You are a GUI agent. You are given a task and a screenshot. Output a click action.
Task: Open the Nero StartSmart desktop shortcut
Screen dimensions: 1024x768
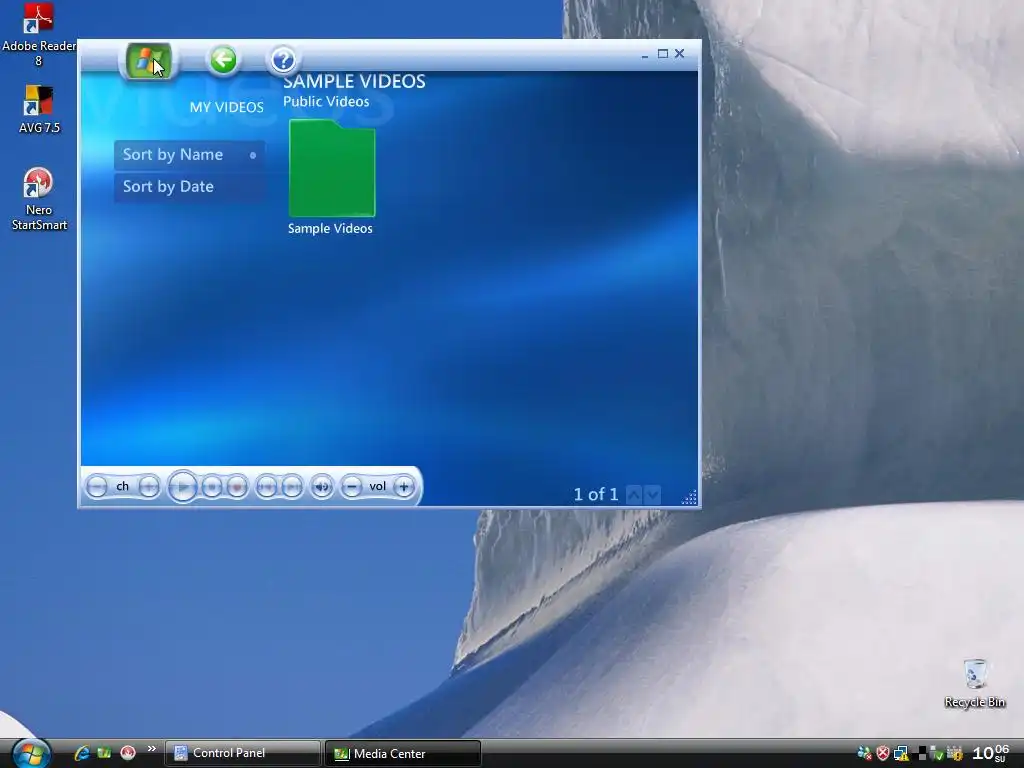pos(39,199)
